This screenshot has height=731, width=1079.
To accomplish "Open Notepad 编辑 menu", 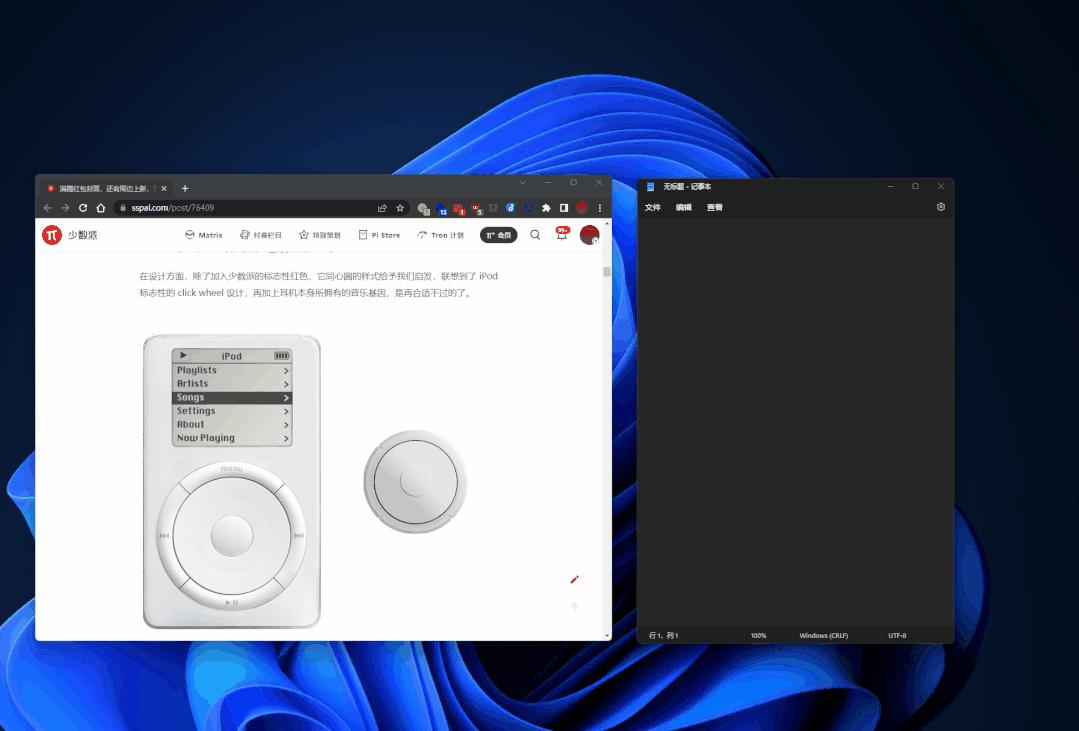I will 683,208.
